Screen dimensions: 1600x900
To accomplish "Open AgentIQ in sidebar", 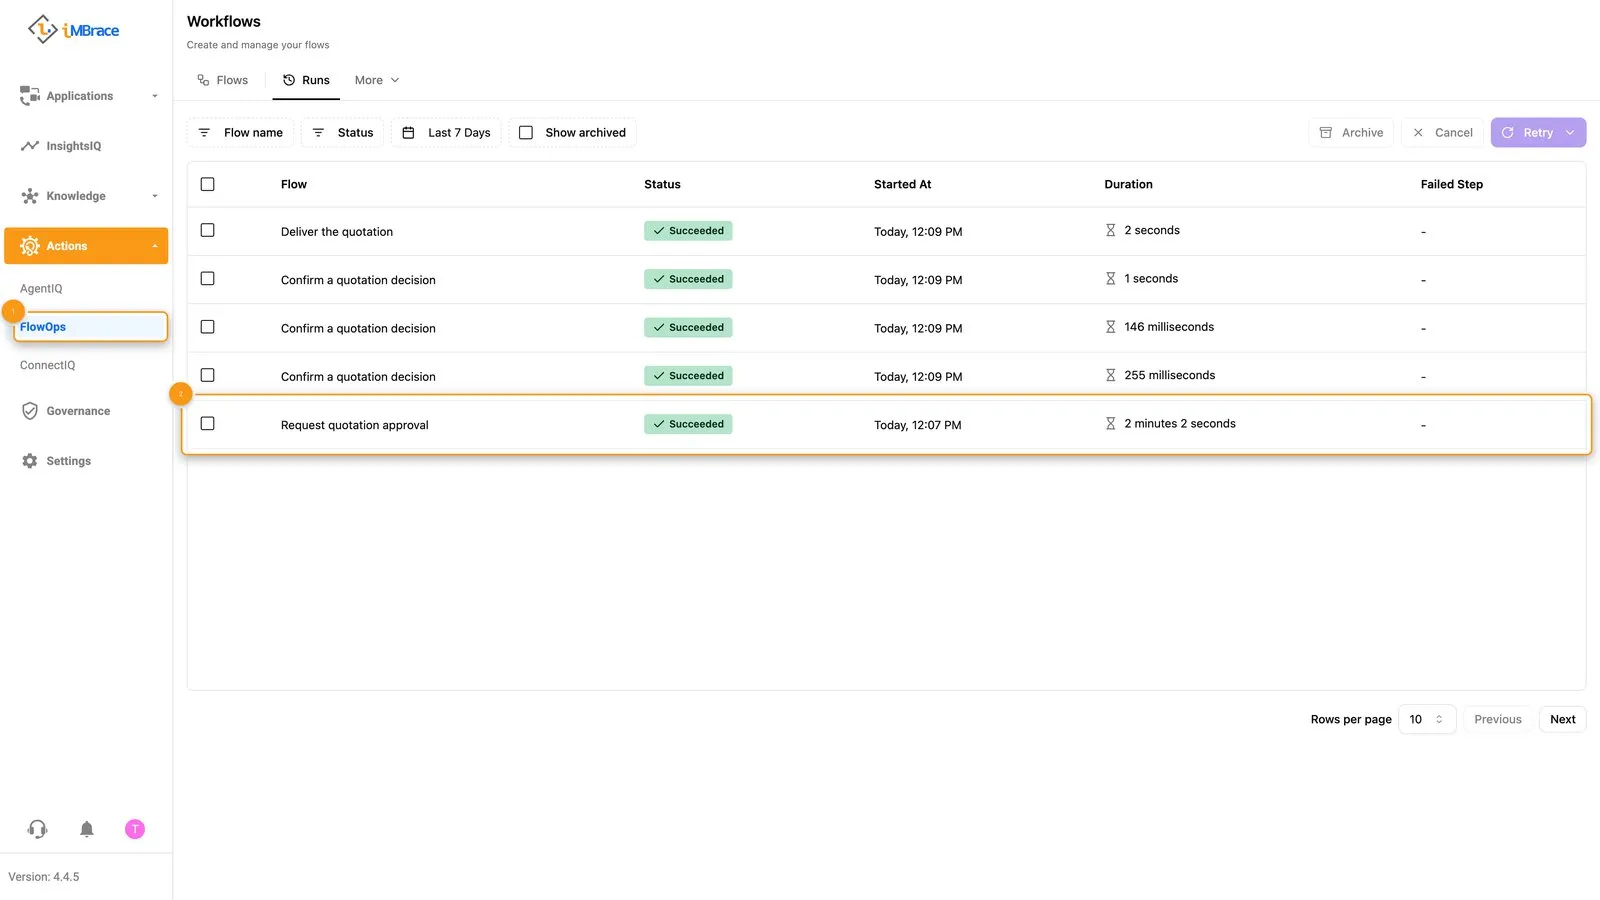I will pos(41,289).
